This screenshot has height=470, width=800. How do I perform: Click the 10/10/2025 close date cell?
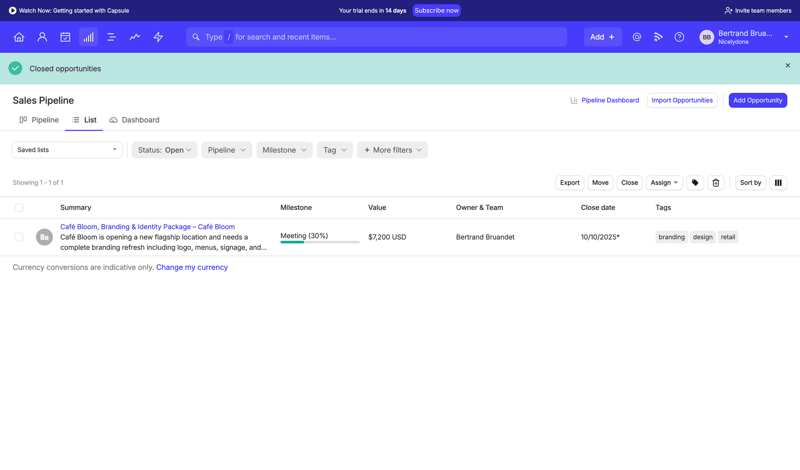(x=600, y=237)
